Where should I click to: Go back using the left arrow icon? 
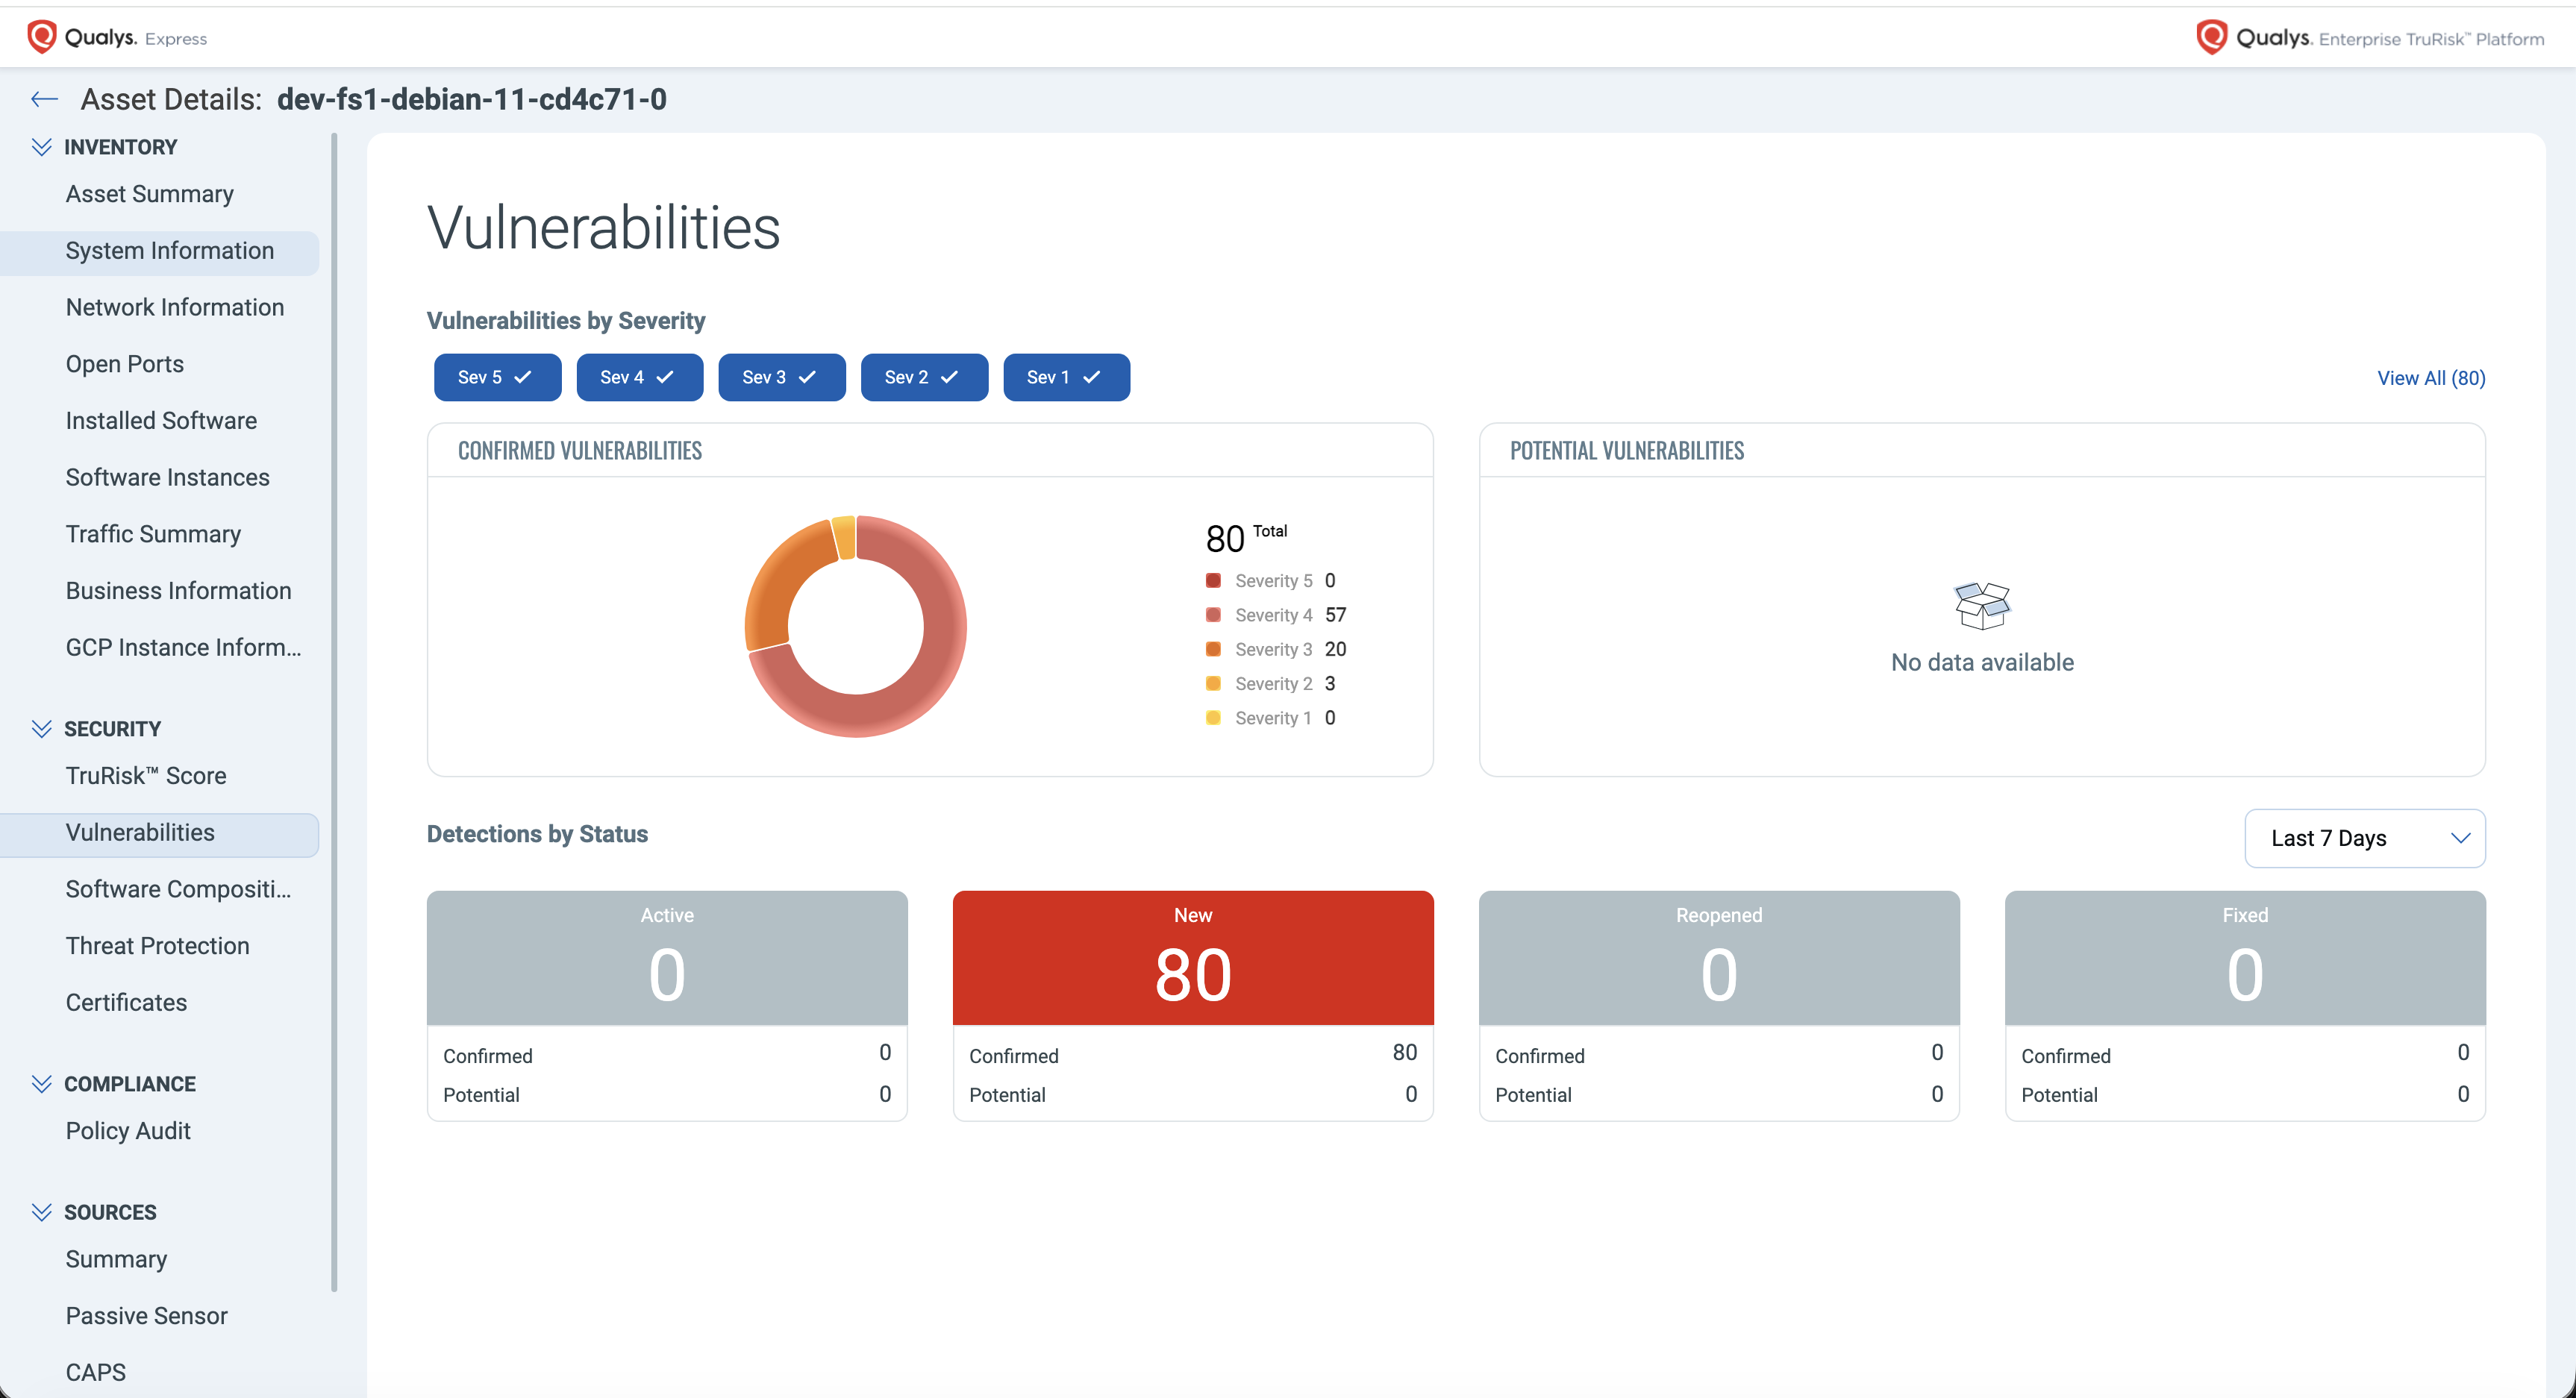pos(44,99)
